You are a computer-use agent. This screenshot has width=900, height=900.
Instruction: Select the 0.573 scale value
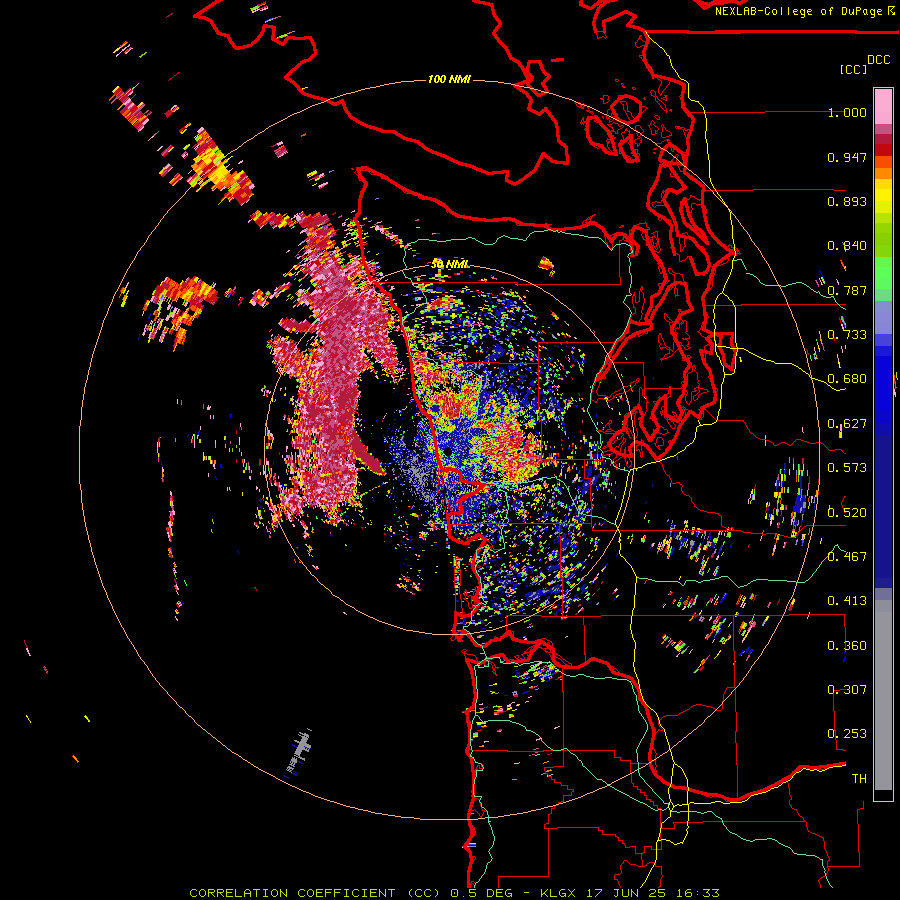847,468
